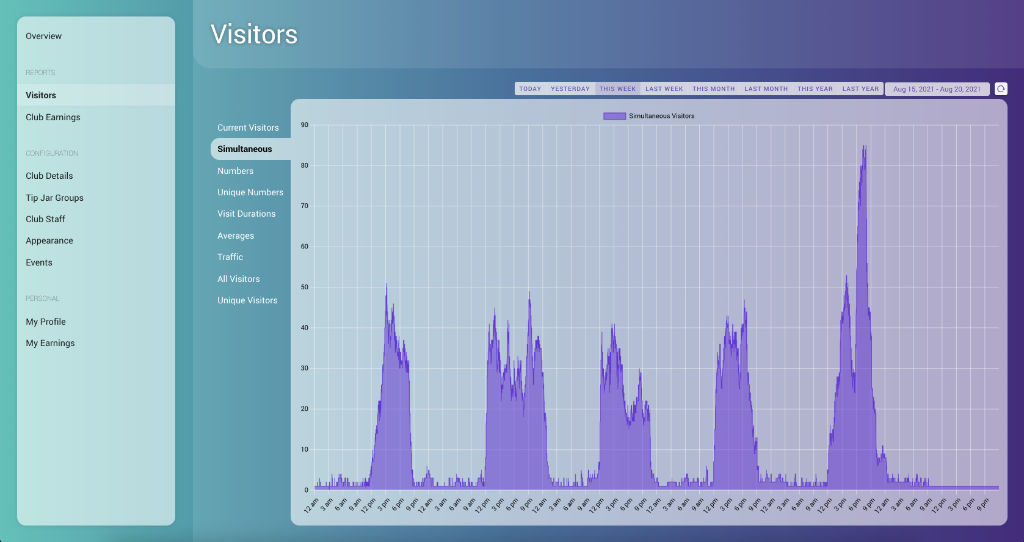Click the refresh icon beside the date range

[x=1000, y=89]
